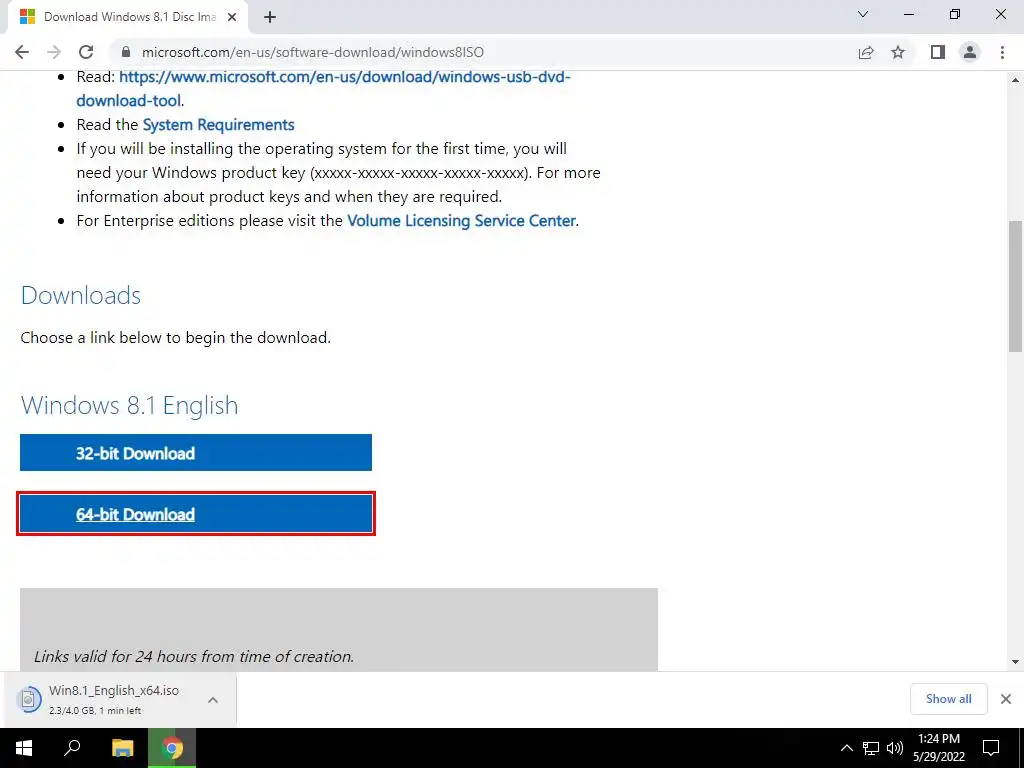The width and height of the screenshot is (1024, 768).
Task: Open the Windows Start menu
Action: click(x=24, y=748)
